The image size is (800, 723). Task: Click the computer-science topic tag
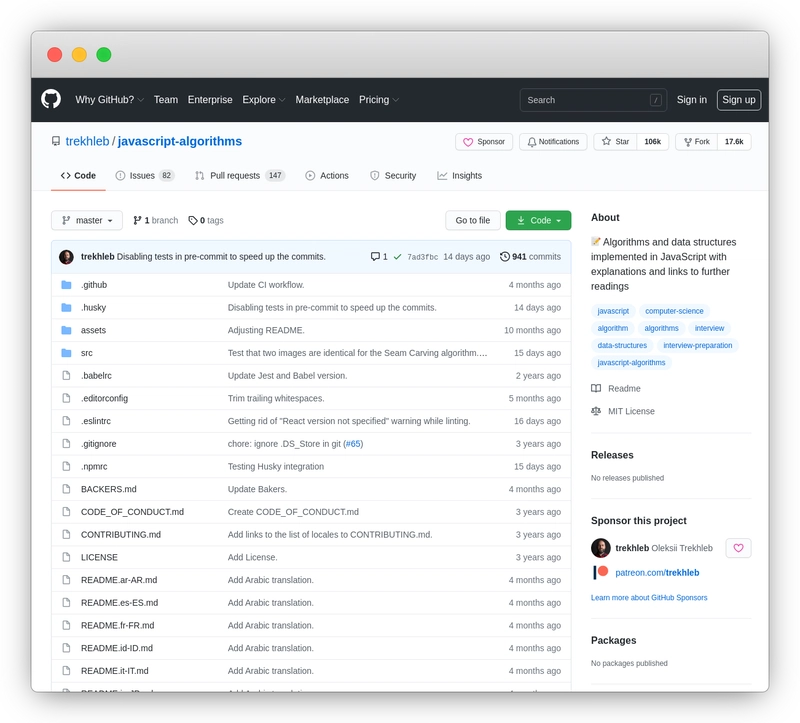point(674,311)
